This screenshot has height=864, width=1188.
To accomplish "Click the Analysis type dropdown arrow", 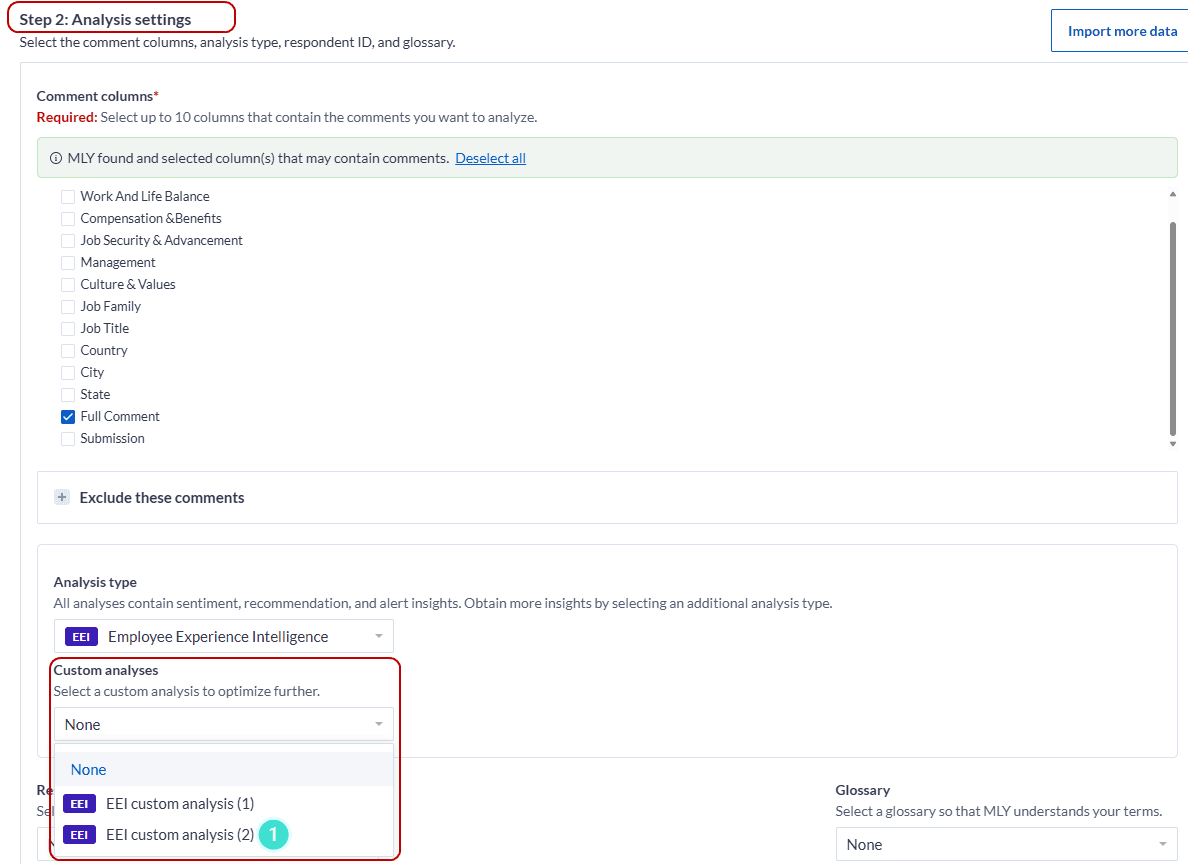I will pos(379,637).
